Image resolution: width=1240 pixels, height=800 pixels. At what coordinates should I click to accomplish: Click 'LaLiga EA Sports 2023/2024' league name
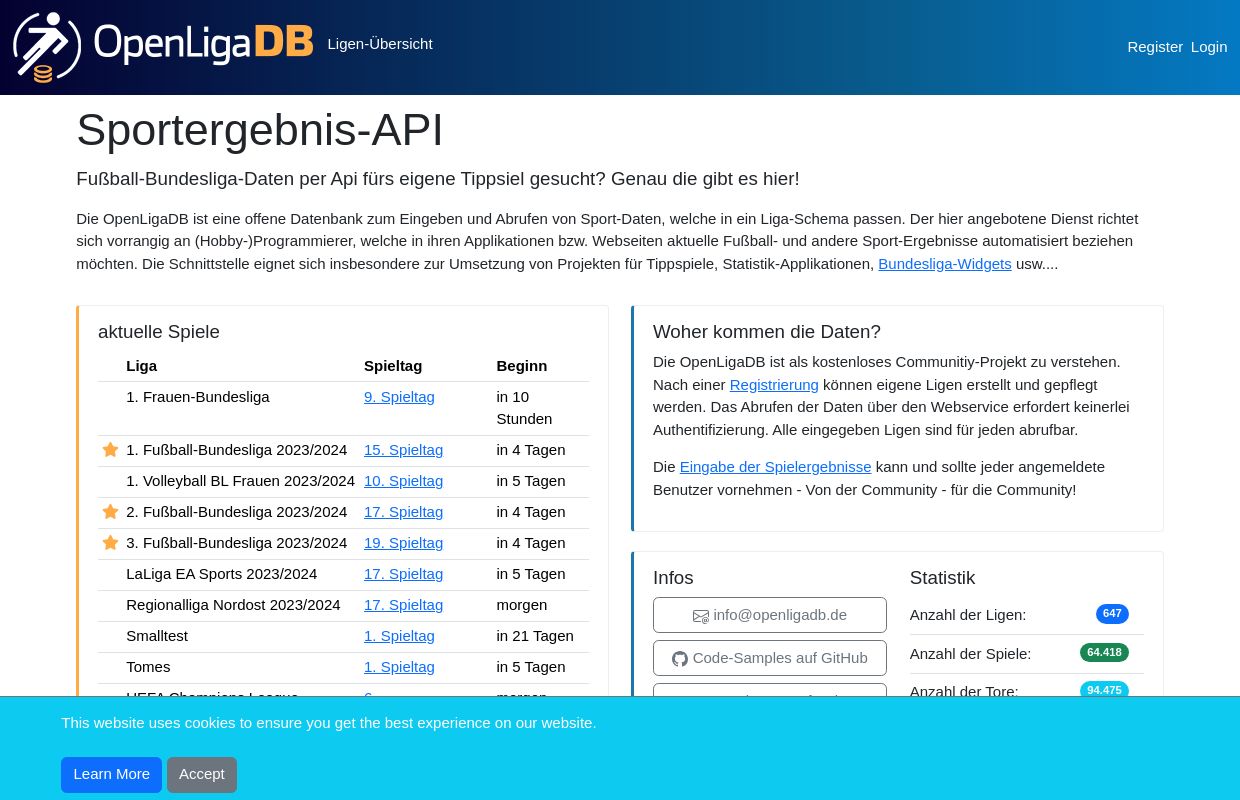[x=222, y=574]
